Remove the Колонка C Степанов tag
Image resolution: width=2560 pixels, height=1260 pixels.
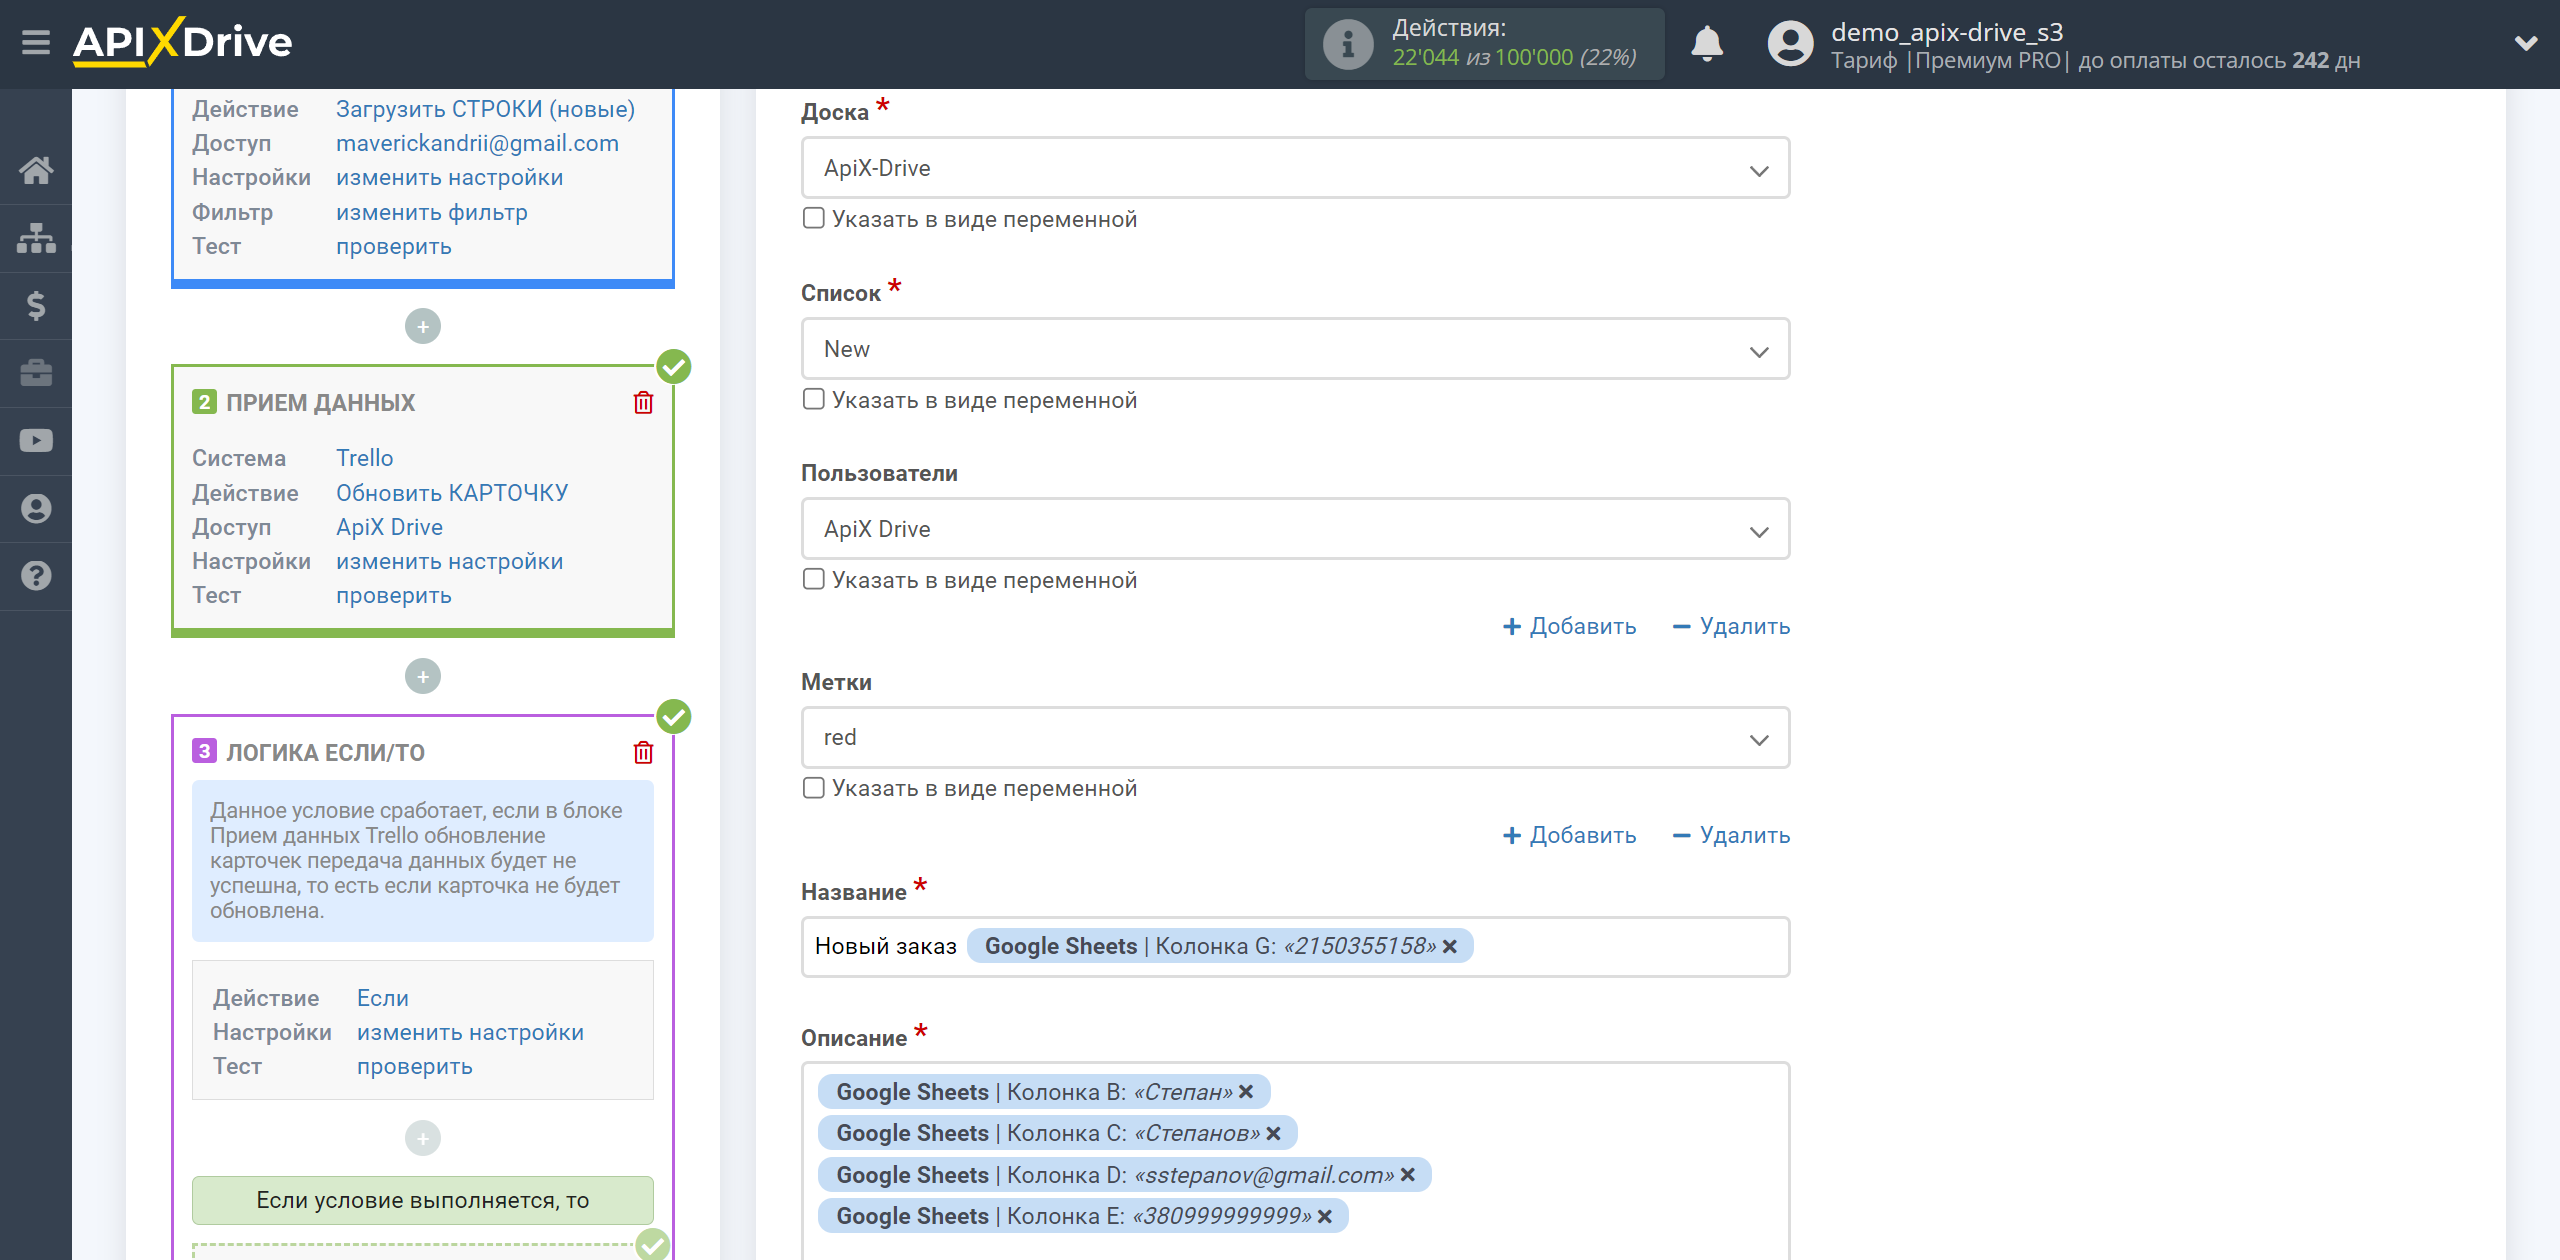coord(1273,1134)
